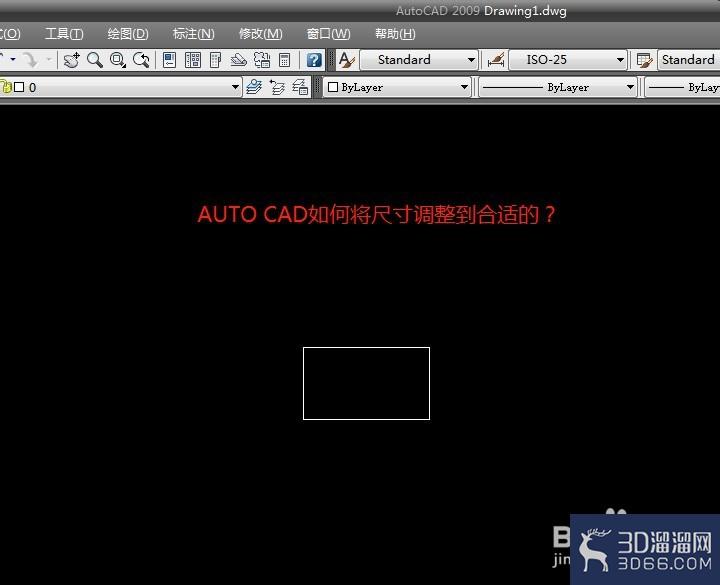Open the 标注(N) menu
The height and width of the screenshot is (585, 720).
pos(193,34)
